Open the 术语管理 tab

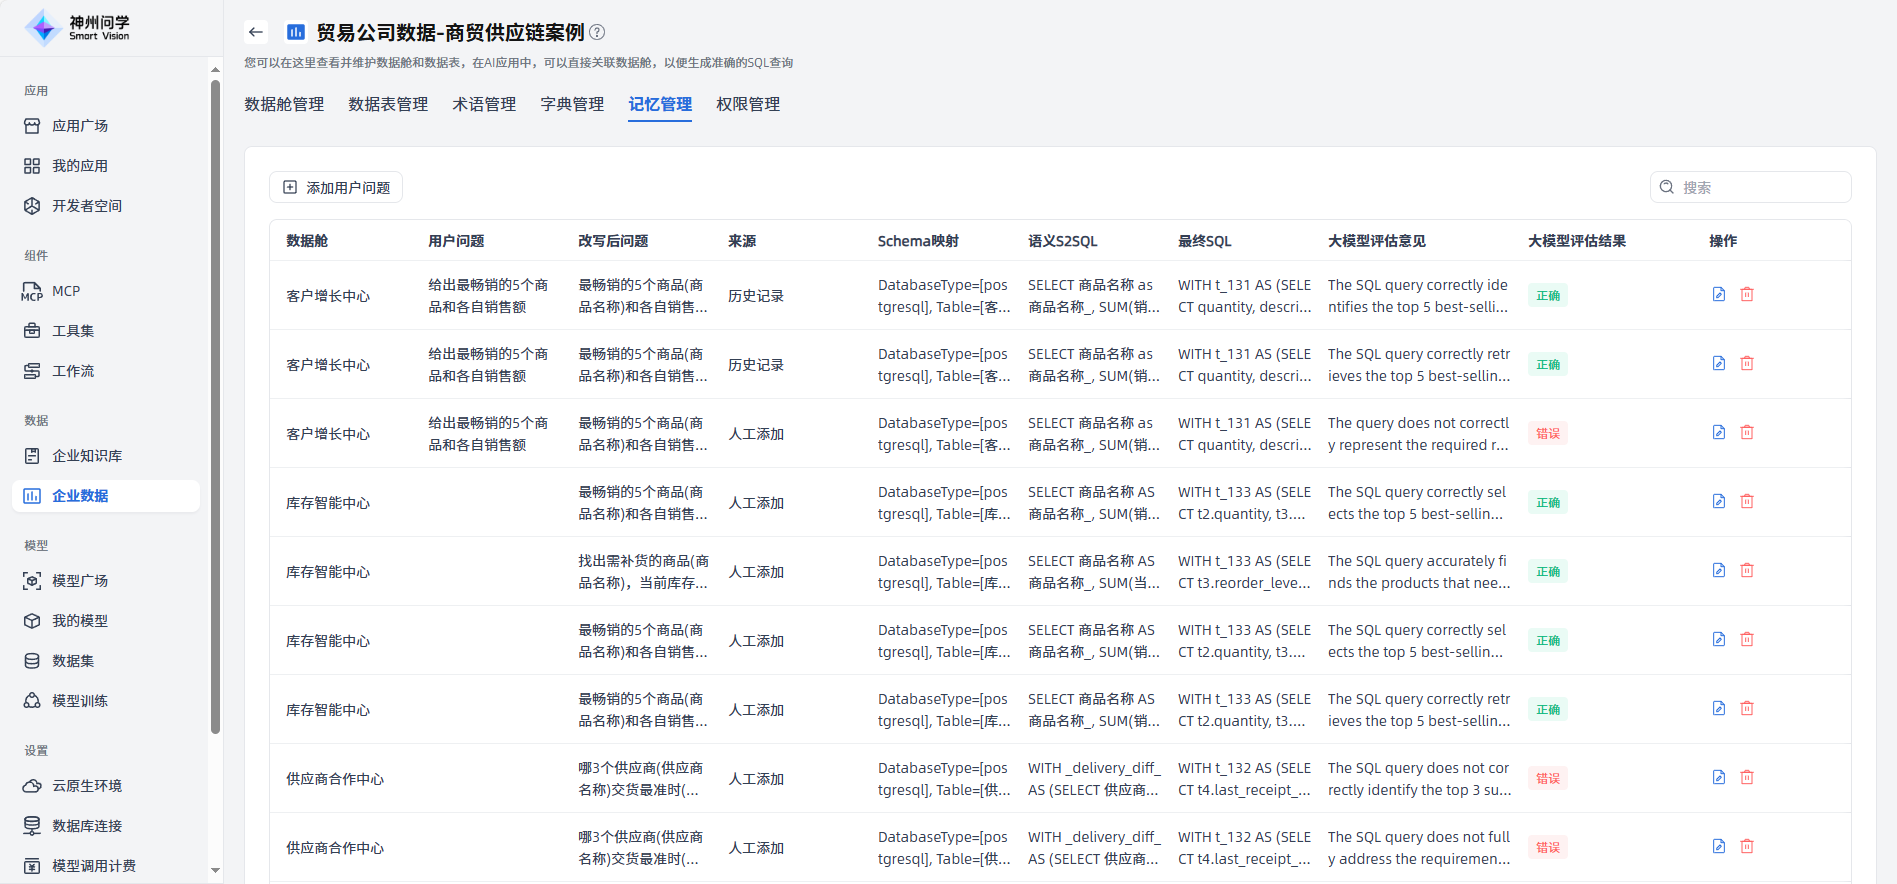(484, 104)
